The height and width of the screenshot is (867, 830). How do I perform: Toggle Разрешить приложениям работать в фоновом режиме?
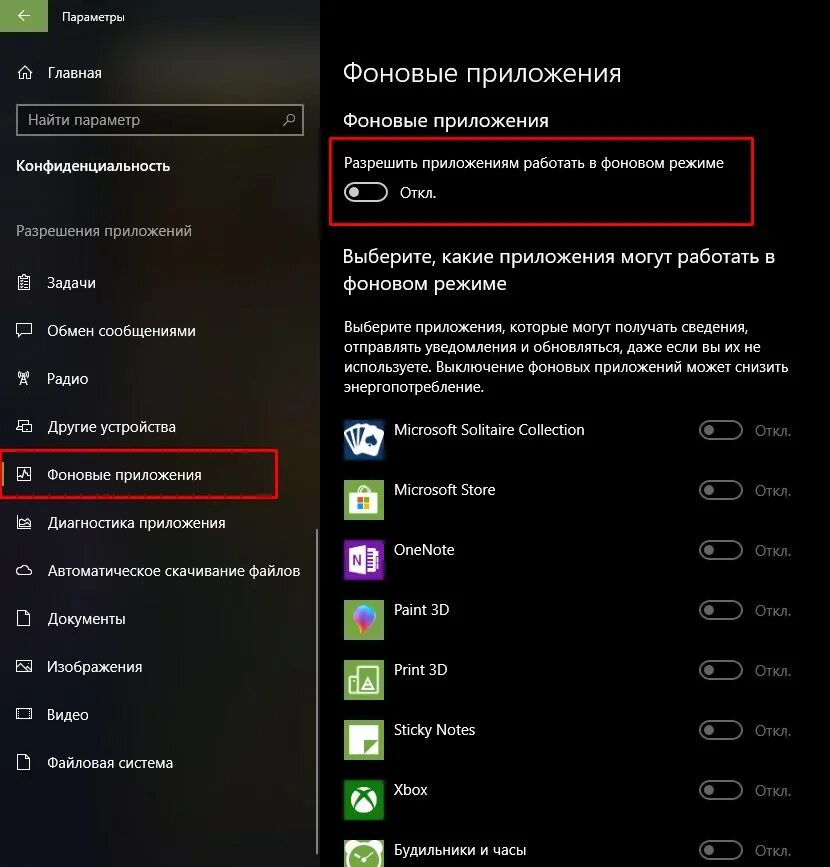click(366, 192)
